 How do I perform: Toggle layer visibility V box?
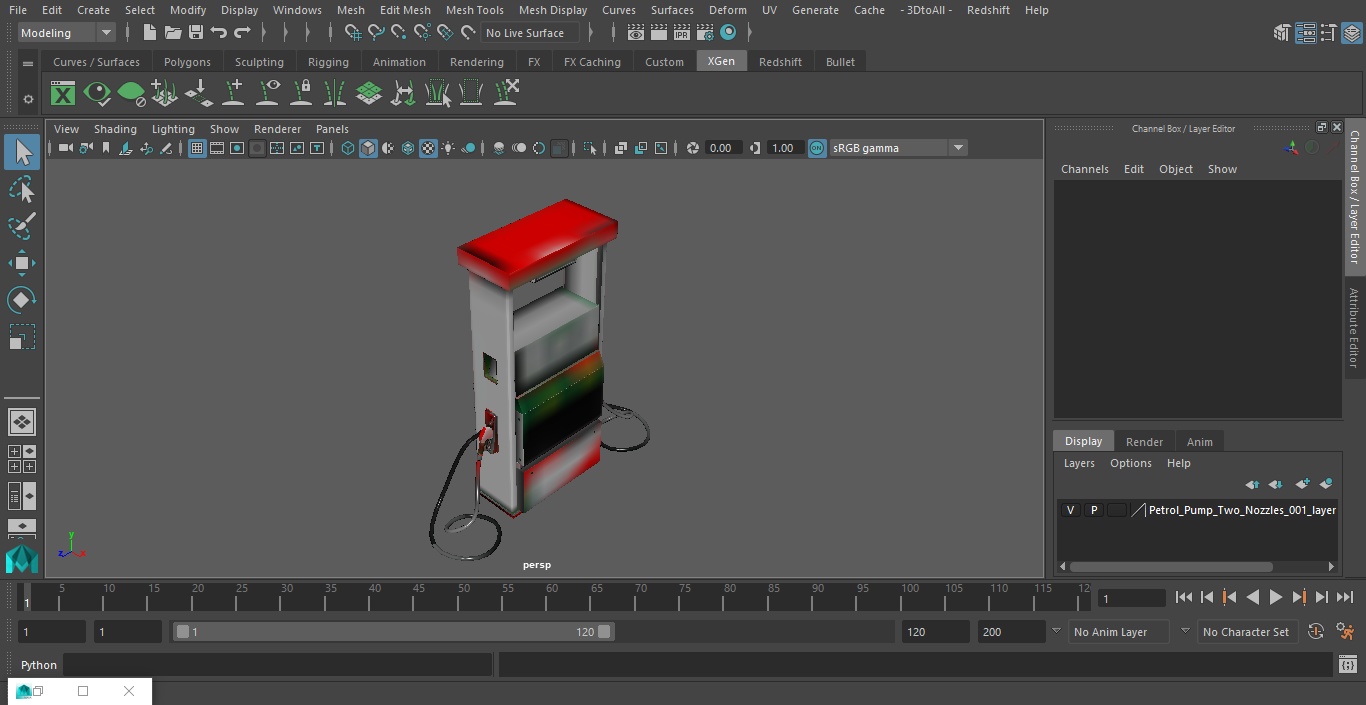coord(1070,510)
